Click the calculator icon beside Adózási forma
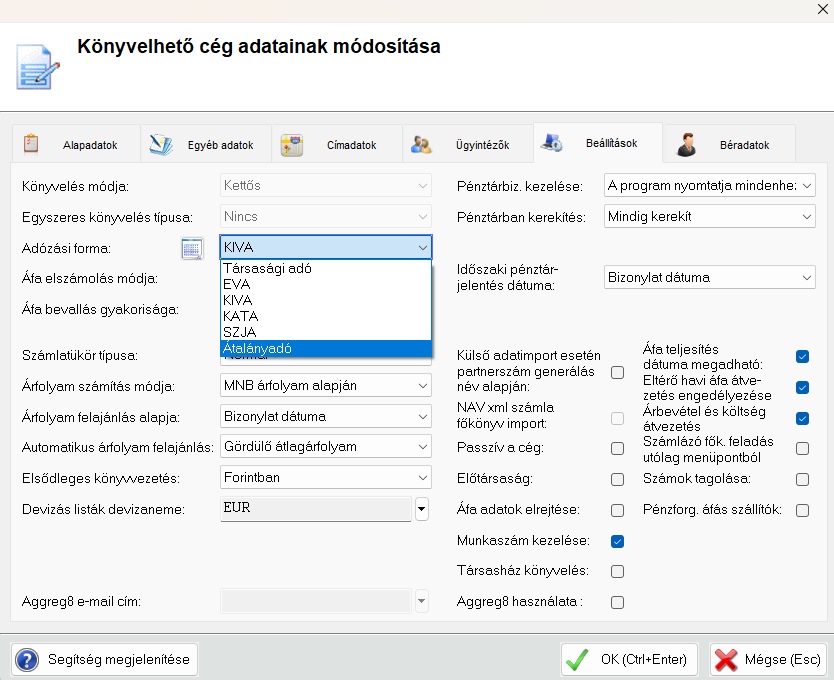The width and height of the screenshot is (834, 680). [x=191, y=248]
